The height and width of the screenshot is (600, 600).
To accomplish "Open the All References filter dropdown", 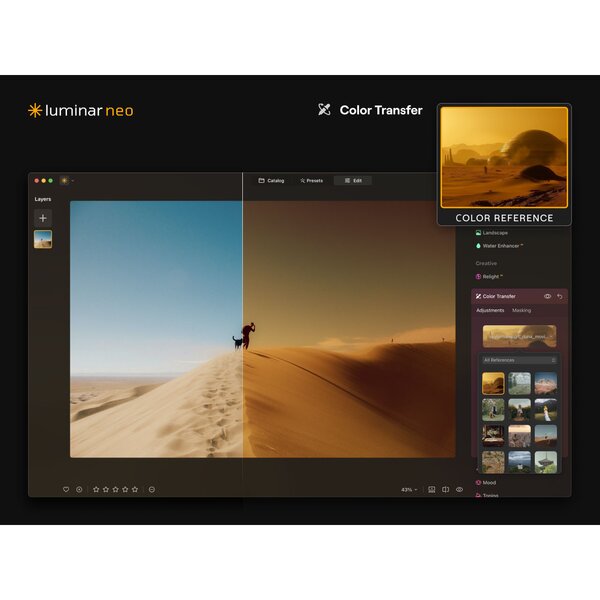I will pos(519,360).
